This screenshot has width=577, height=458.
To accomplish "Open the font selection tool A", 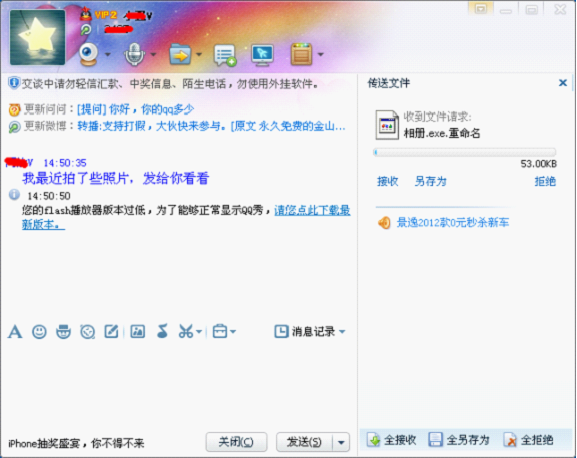I will coord(15,331).
